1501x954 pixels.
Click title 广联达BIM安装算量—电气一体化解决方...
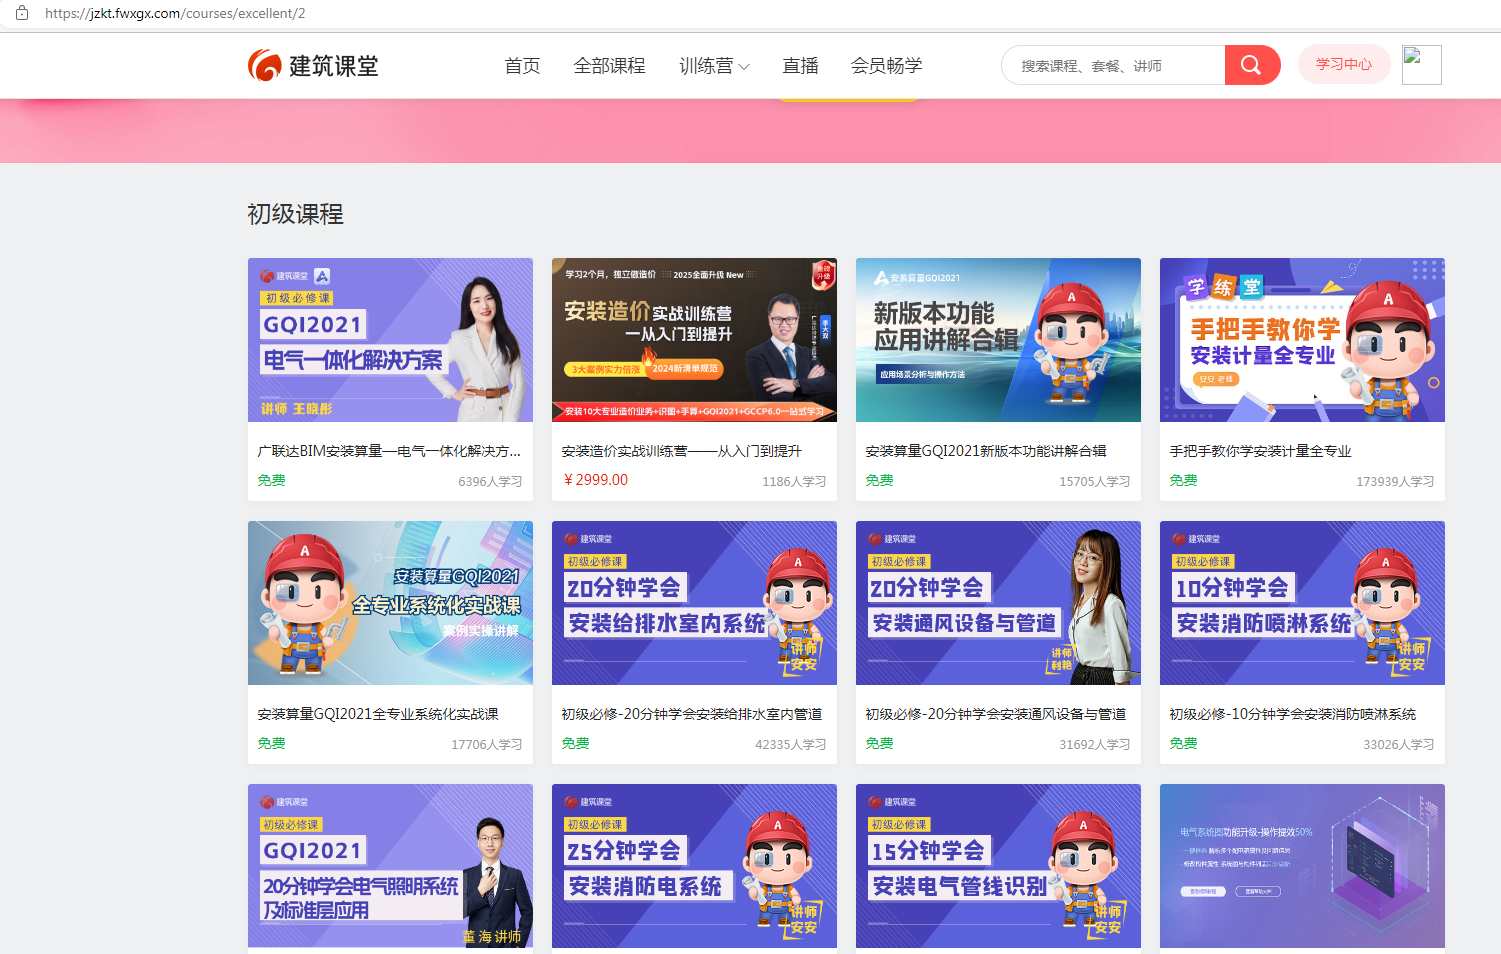pyautogui.click(x=389, y=451)
